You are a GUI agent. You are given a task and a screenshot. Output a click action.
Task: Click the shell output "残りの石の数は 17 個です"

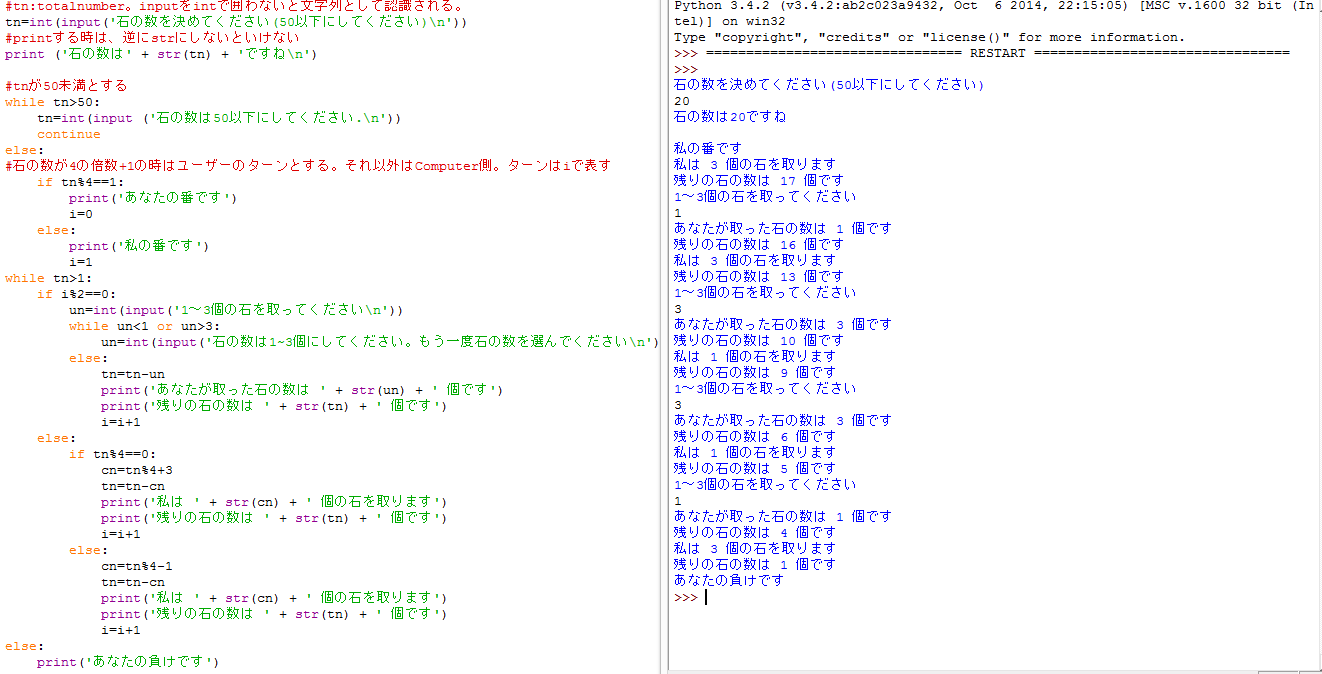[758, 181]
